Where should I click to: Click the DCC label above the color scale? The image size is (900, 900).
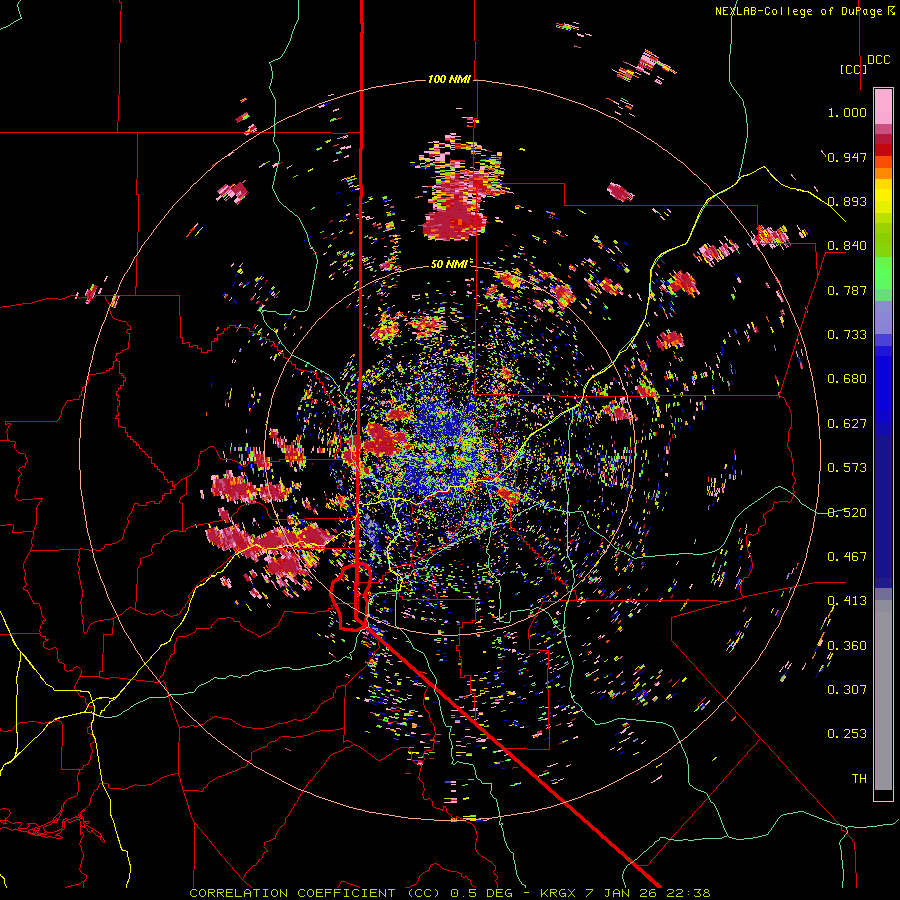(879, 60)
